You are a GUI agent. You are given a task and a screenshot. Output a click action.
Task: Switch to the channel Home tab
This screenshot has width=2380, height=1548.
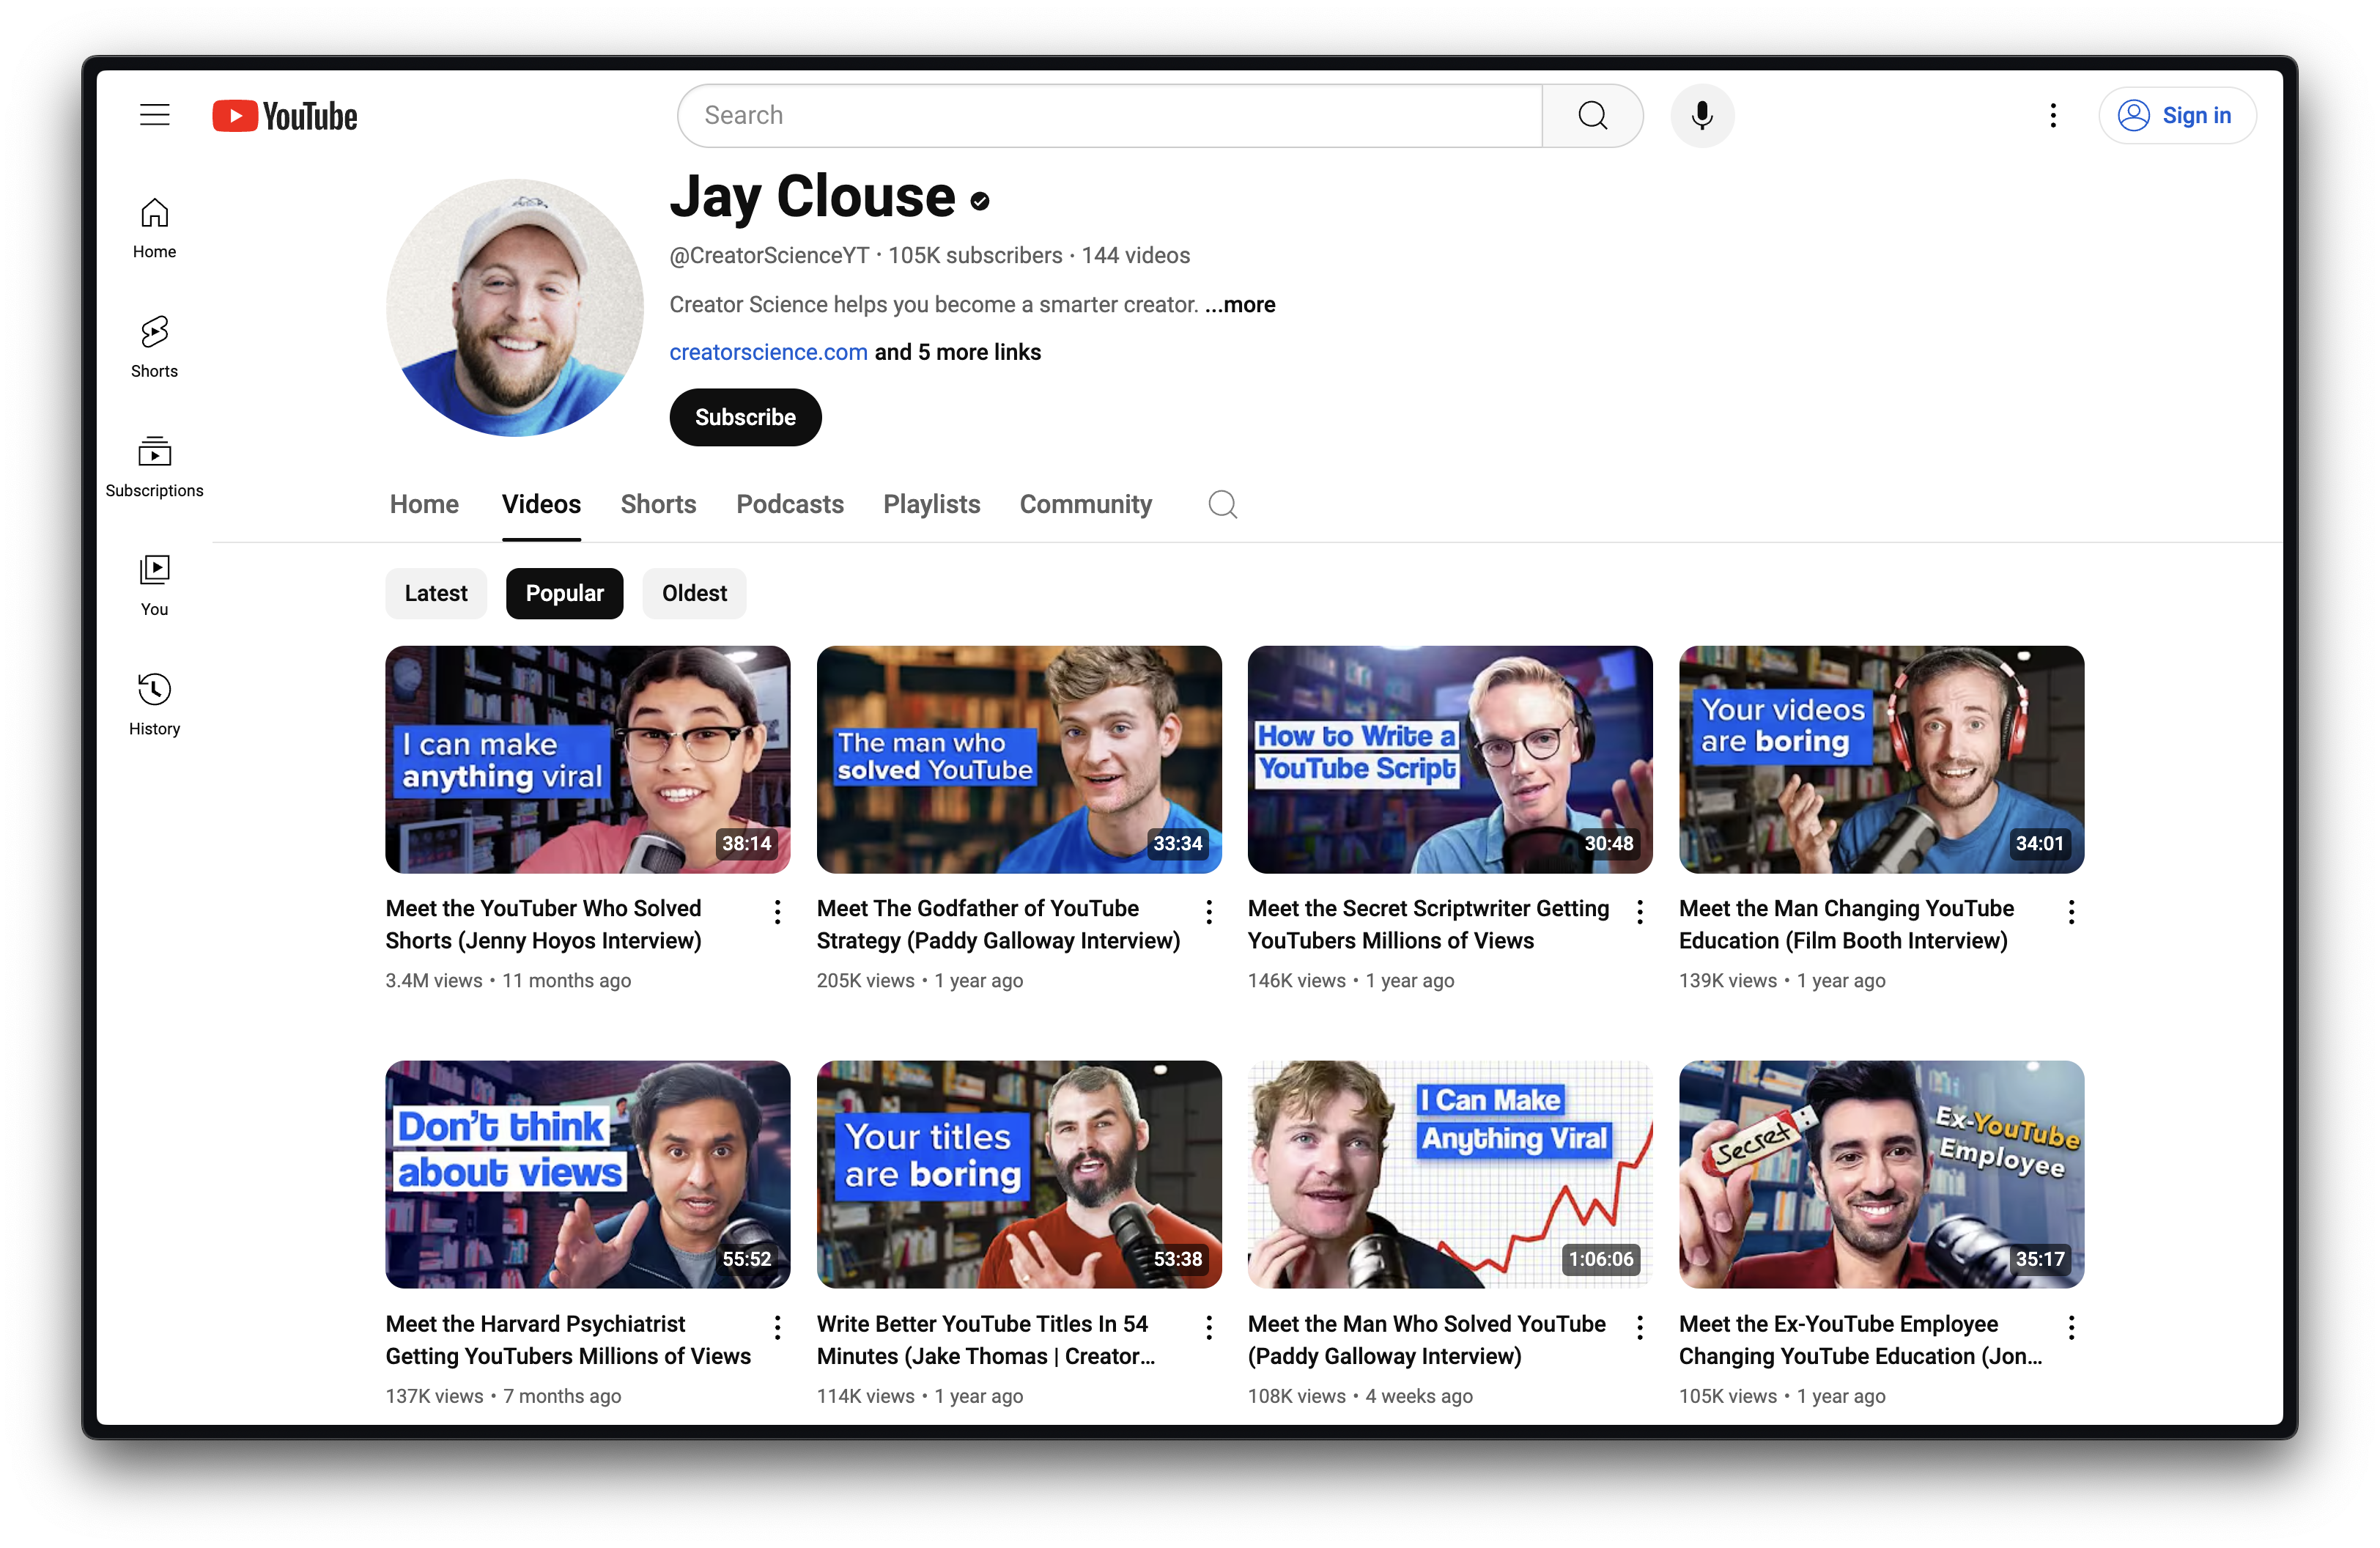(x=424, y=504)
